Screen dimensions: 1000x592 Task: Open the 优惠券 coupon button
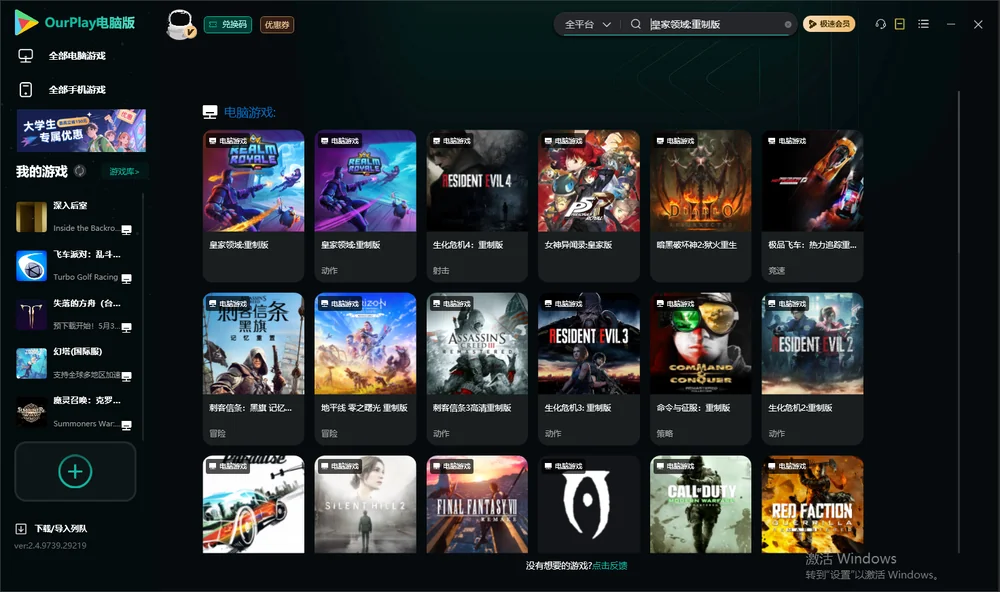(x=277, y=25)
